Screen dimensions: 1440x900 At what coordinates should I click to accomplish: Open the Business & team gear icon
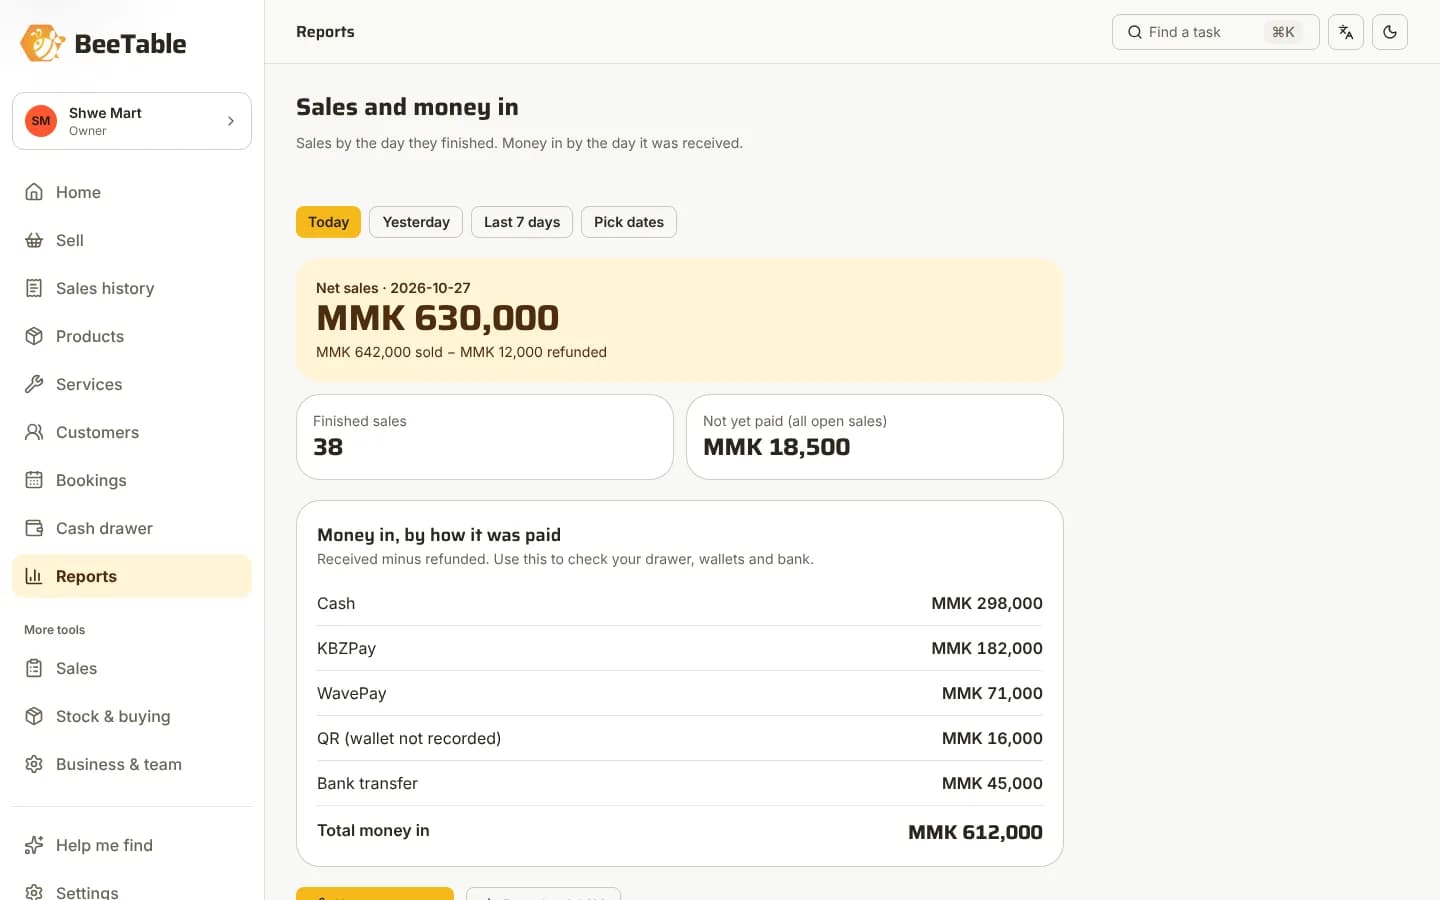click(34, 764)
